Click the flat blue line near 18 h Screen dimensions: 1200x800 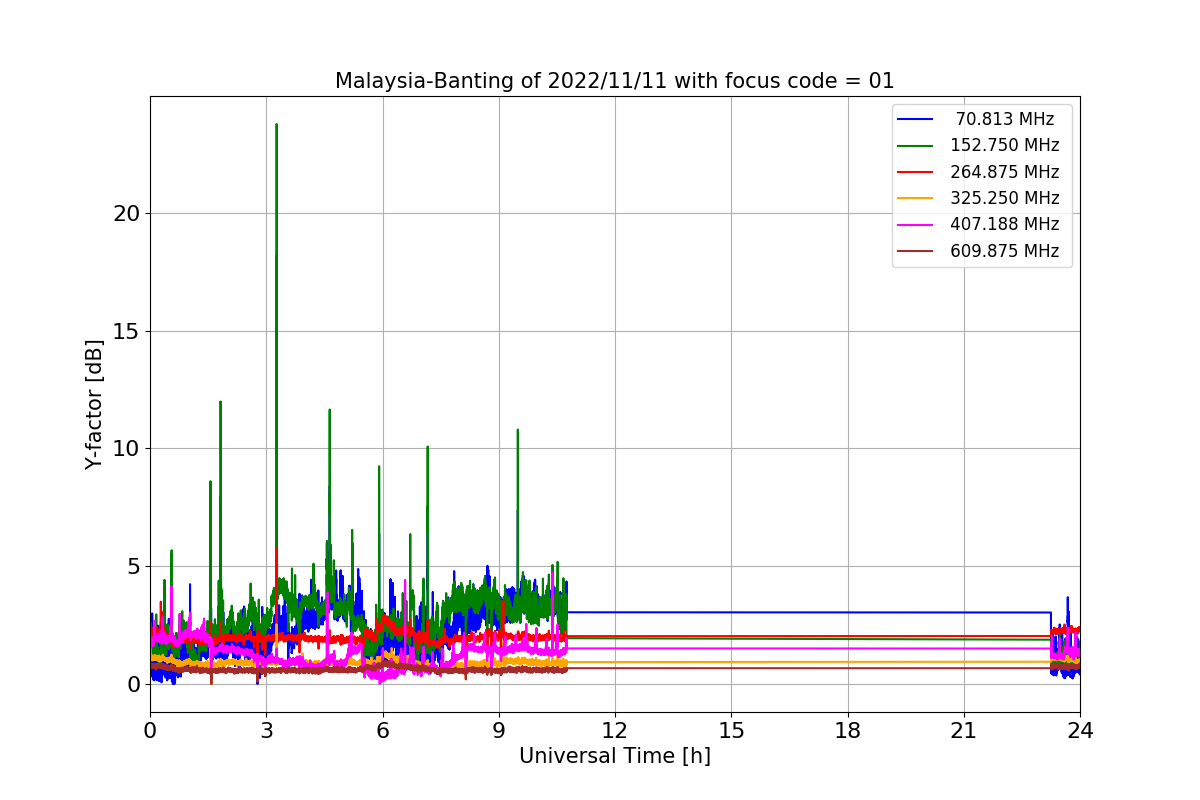tap(847, 612)
